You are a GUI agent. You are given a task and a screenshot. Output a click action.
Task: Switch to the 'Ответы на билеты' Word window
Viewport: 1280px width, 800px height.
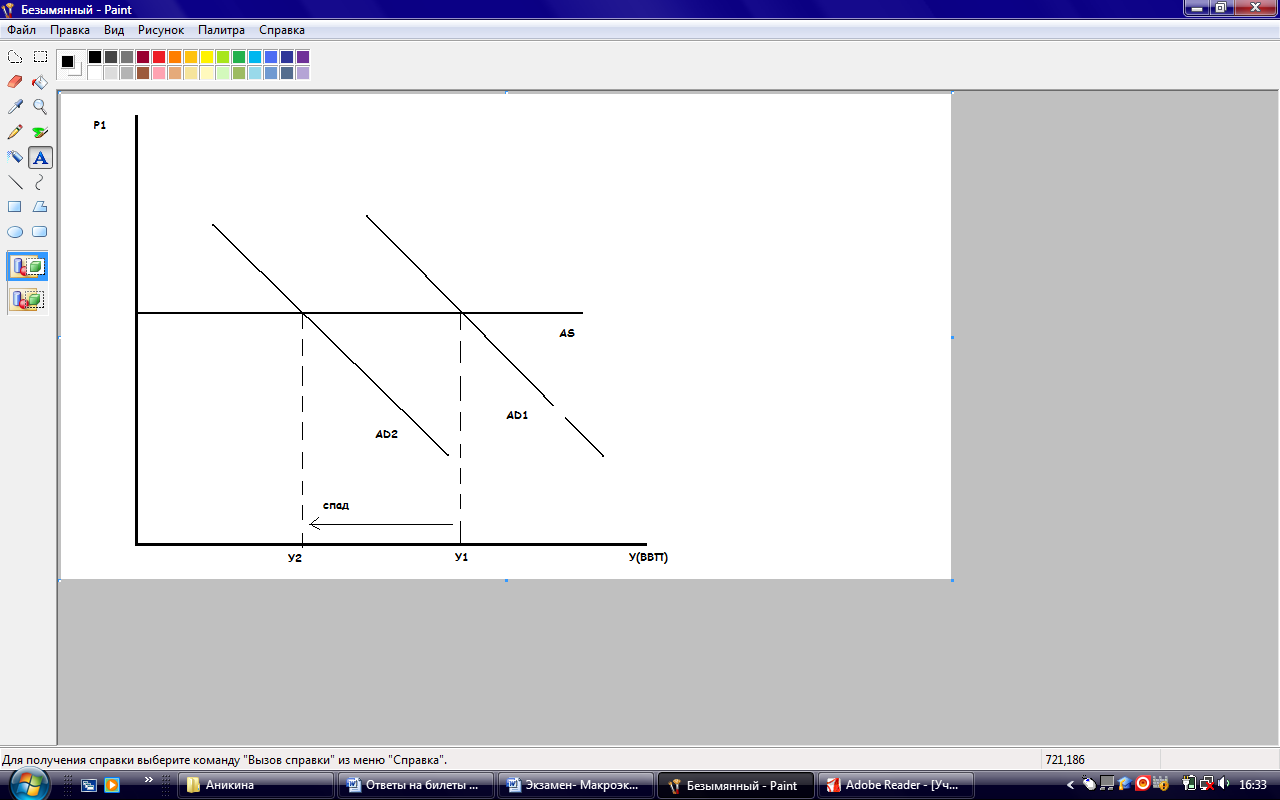pos(416,785)
